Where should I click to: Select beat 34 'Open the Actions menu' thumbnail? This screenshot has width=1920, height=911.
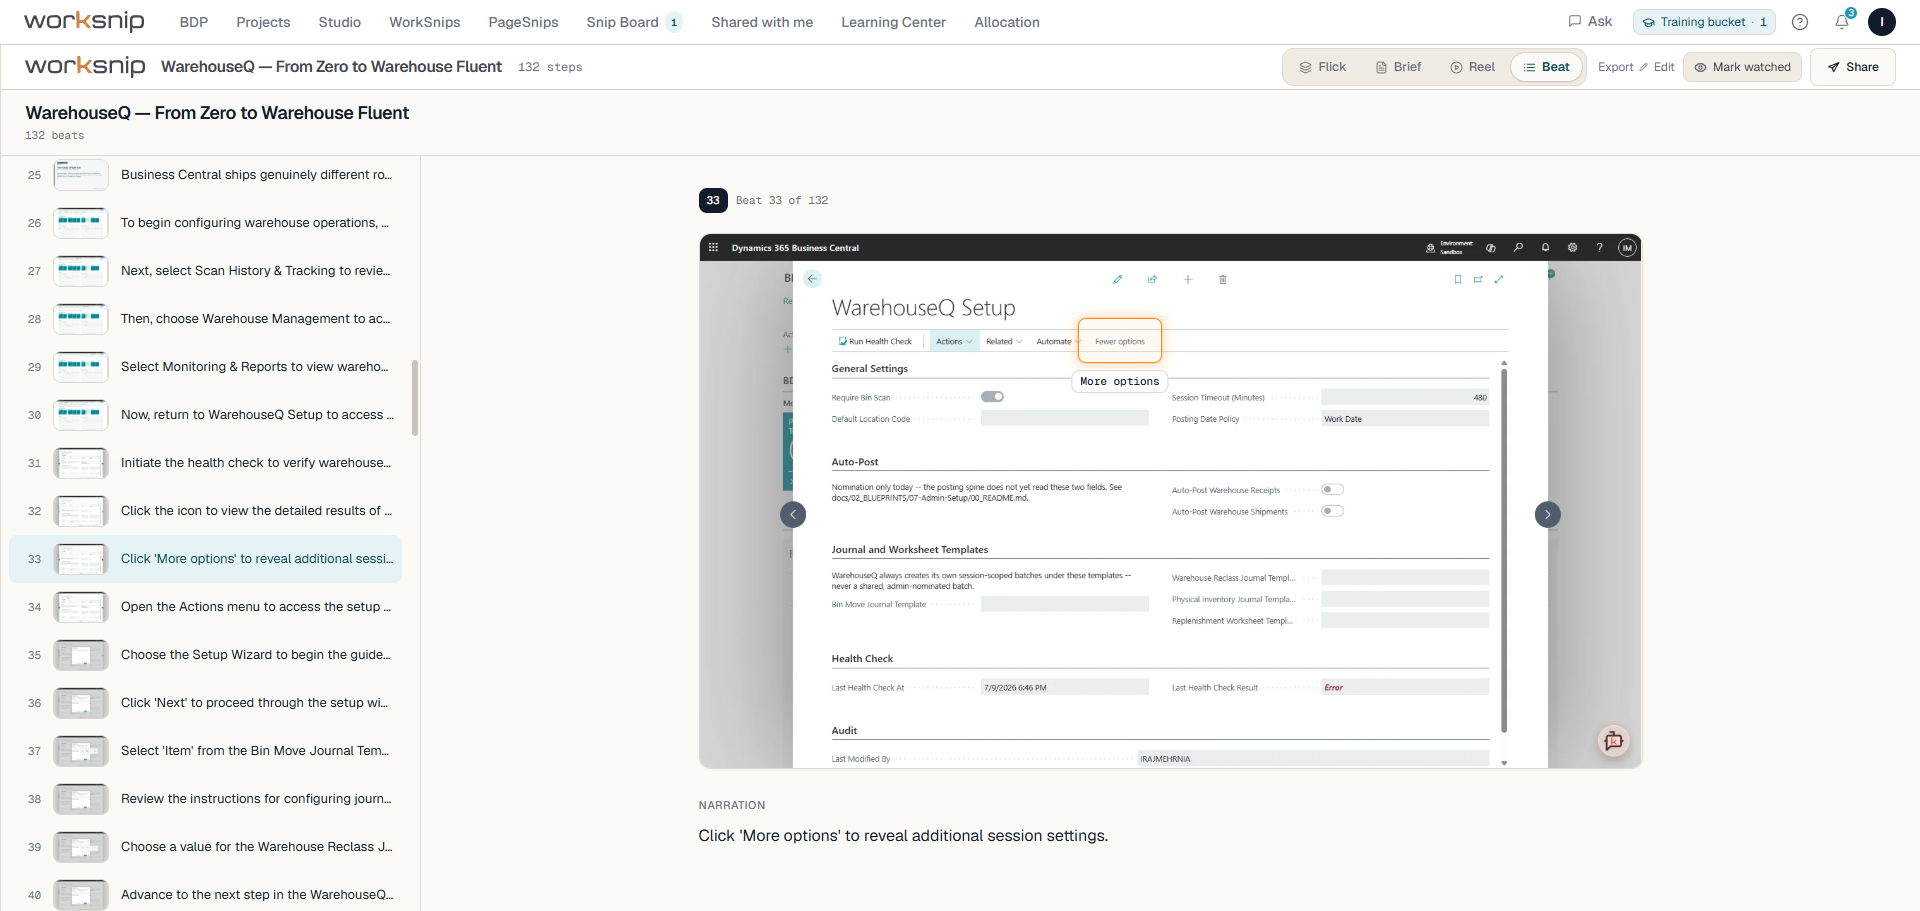pos(81,607)
